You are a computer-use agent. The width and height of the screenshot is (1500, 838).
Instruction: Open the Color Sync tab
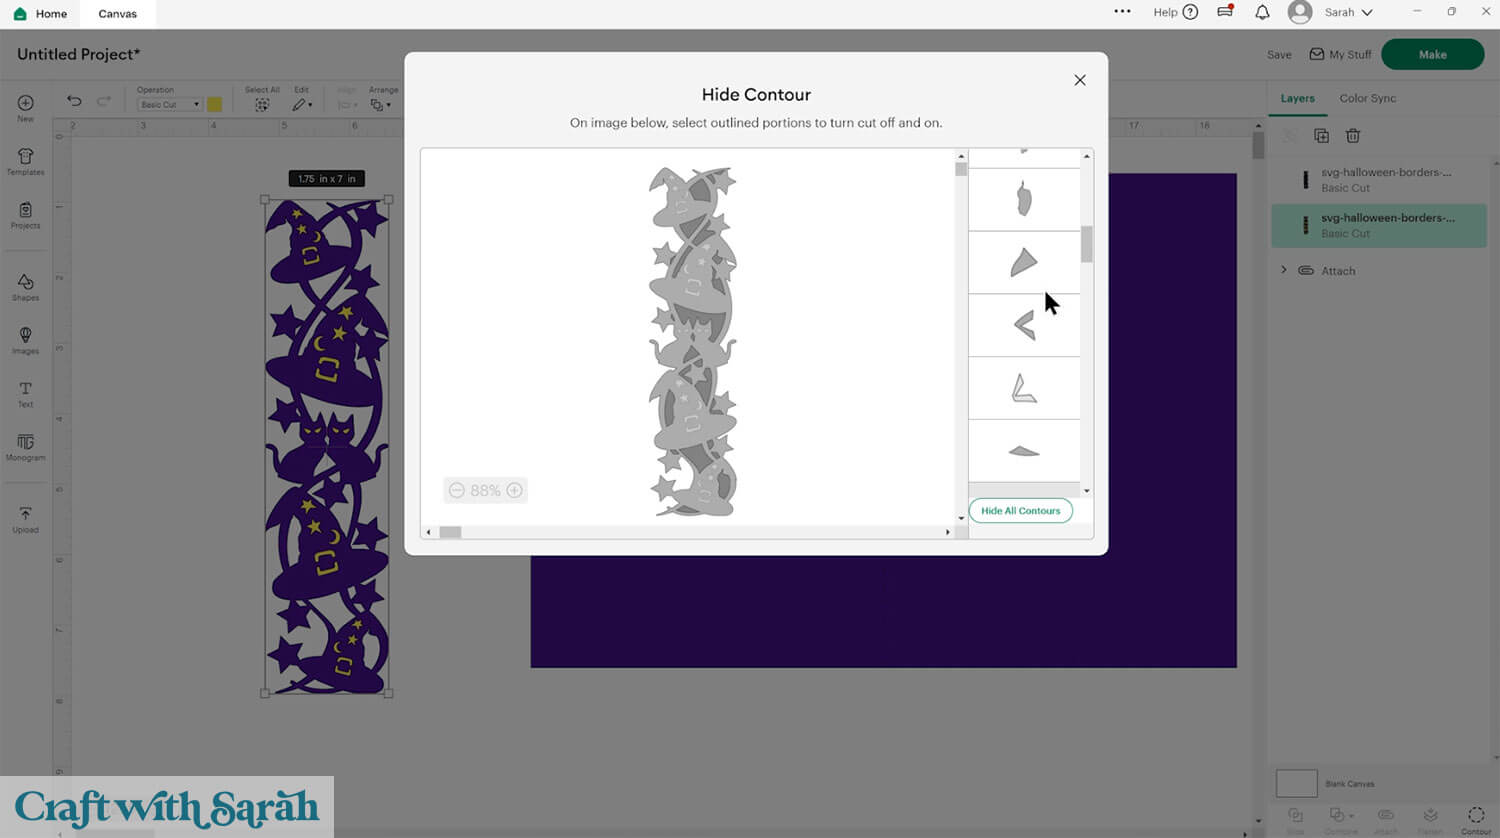point(1368,98)
